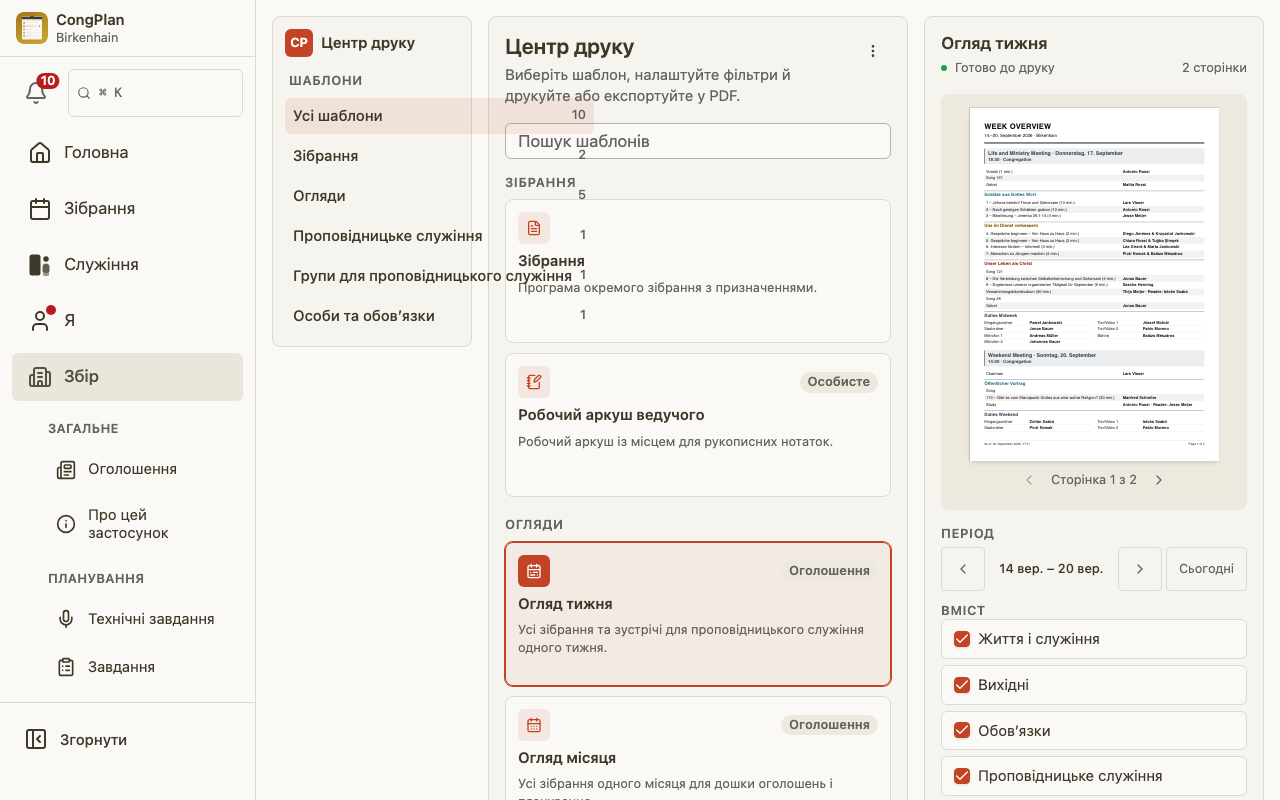
Task: Click the Сьогодні button
Action: pos(1206,569)
